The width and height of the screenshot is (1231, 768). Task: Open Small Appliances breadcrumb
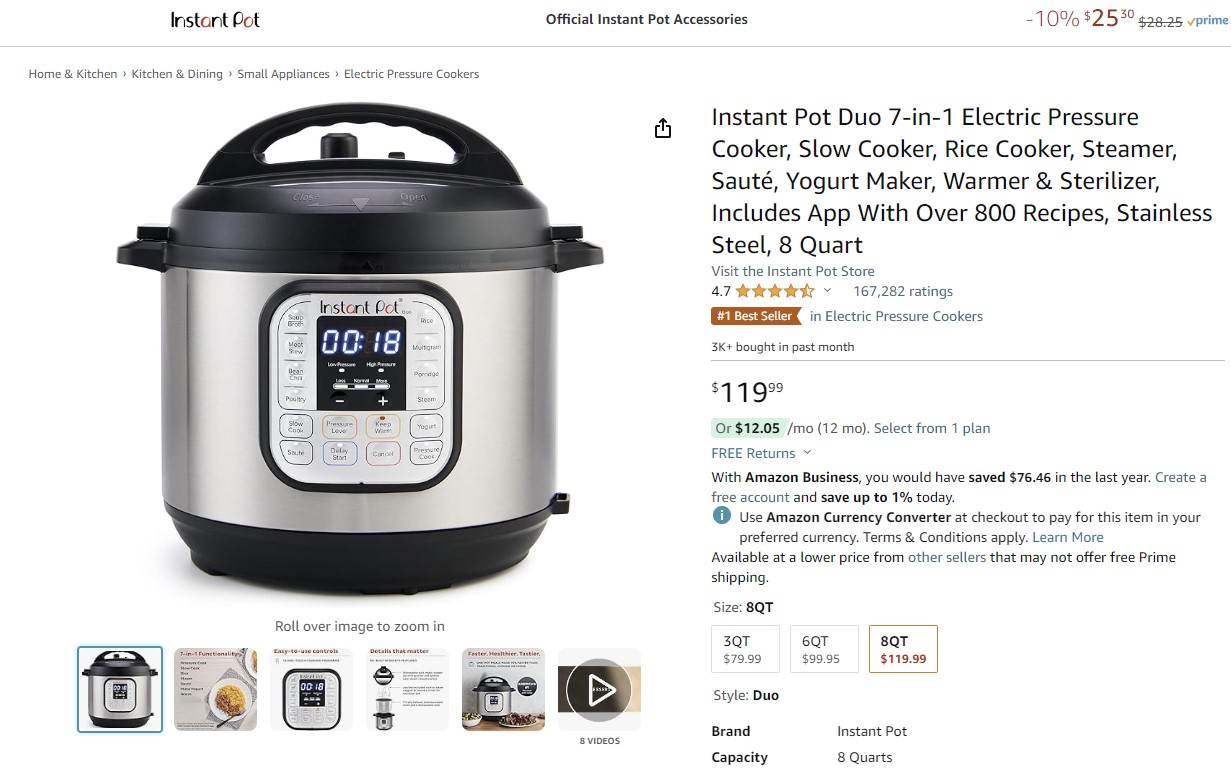tap(284, 74)
